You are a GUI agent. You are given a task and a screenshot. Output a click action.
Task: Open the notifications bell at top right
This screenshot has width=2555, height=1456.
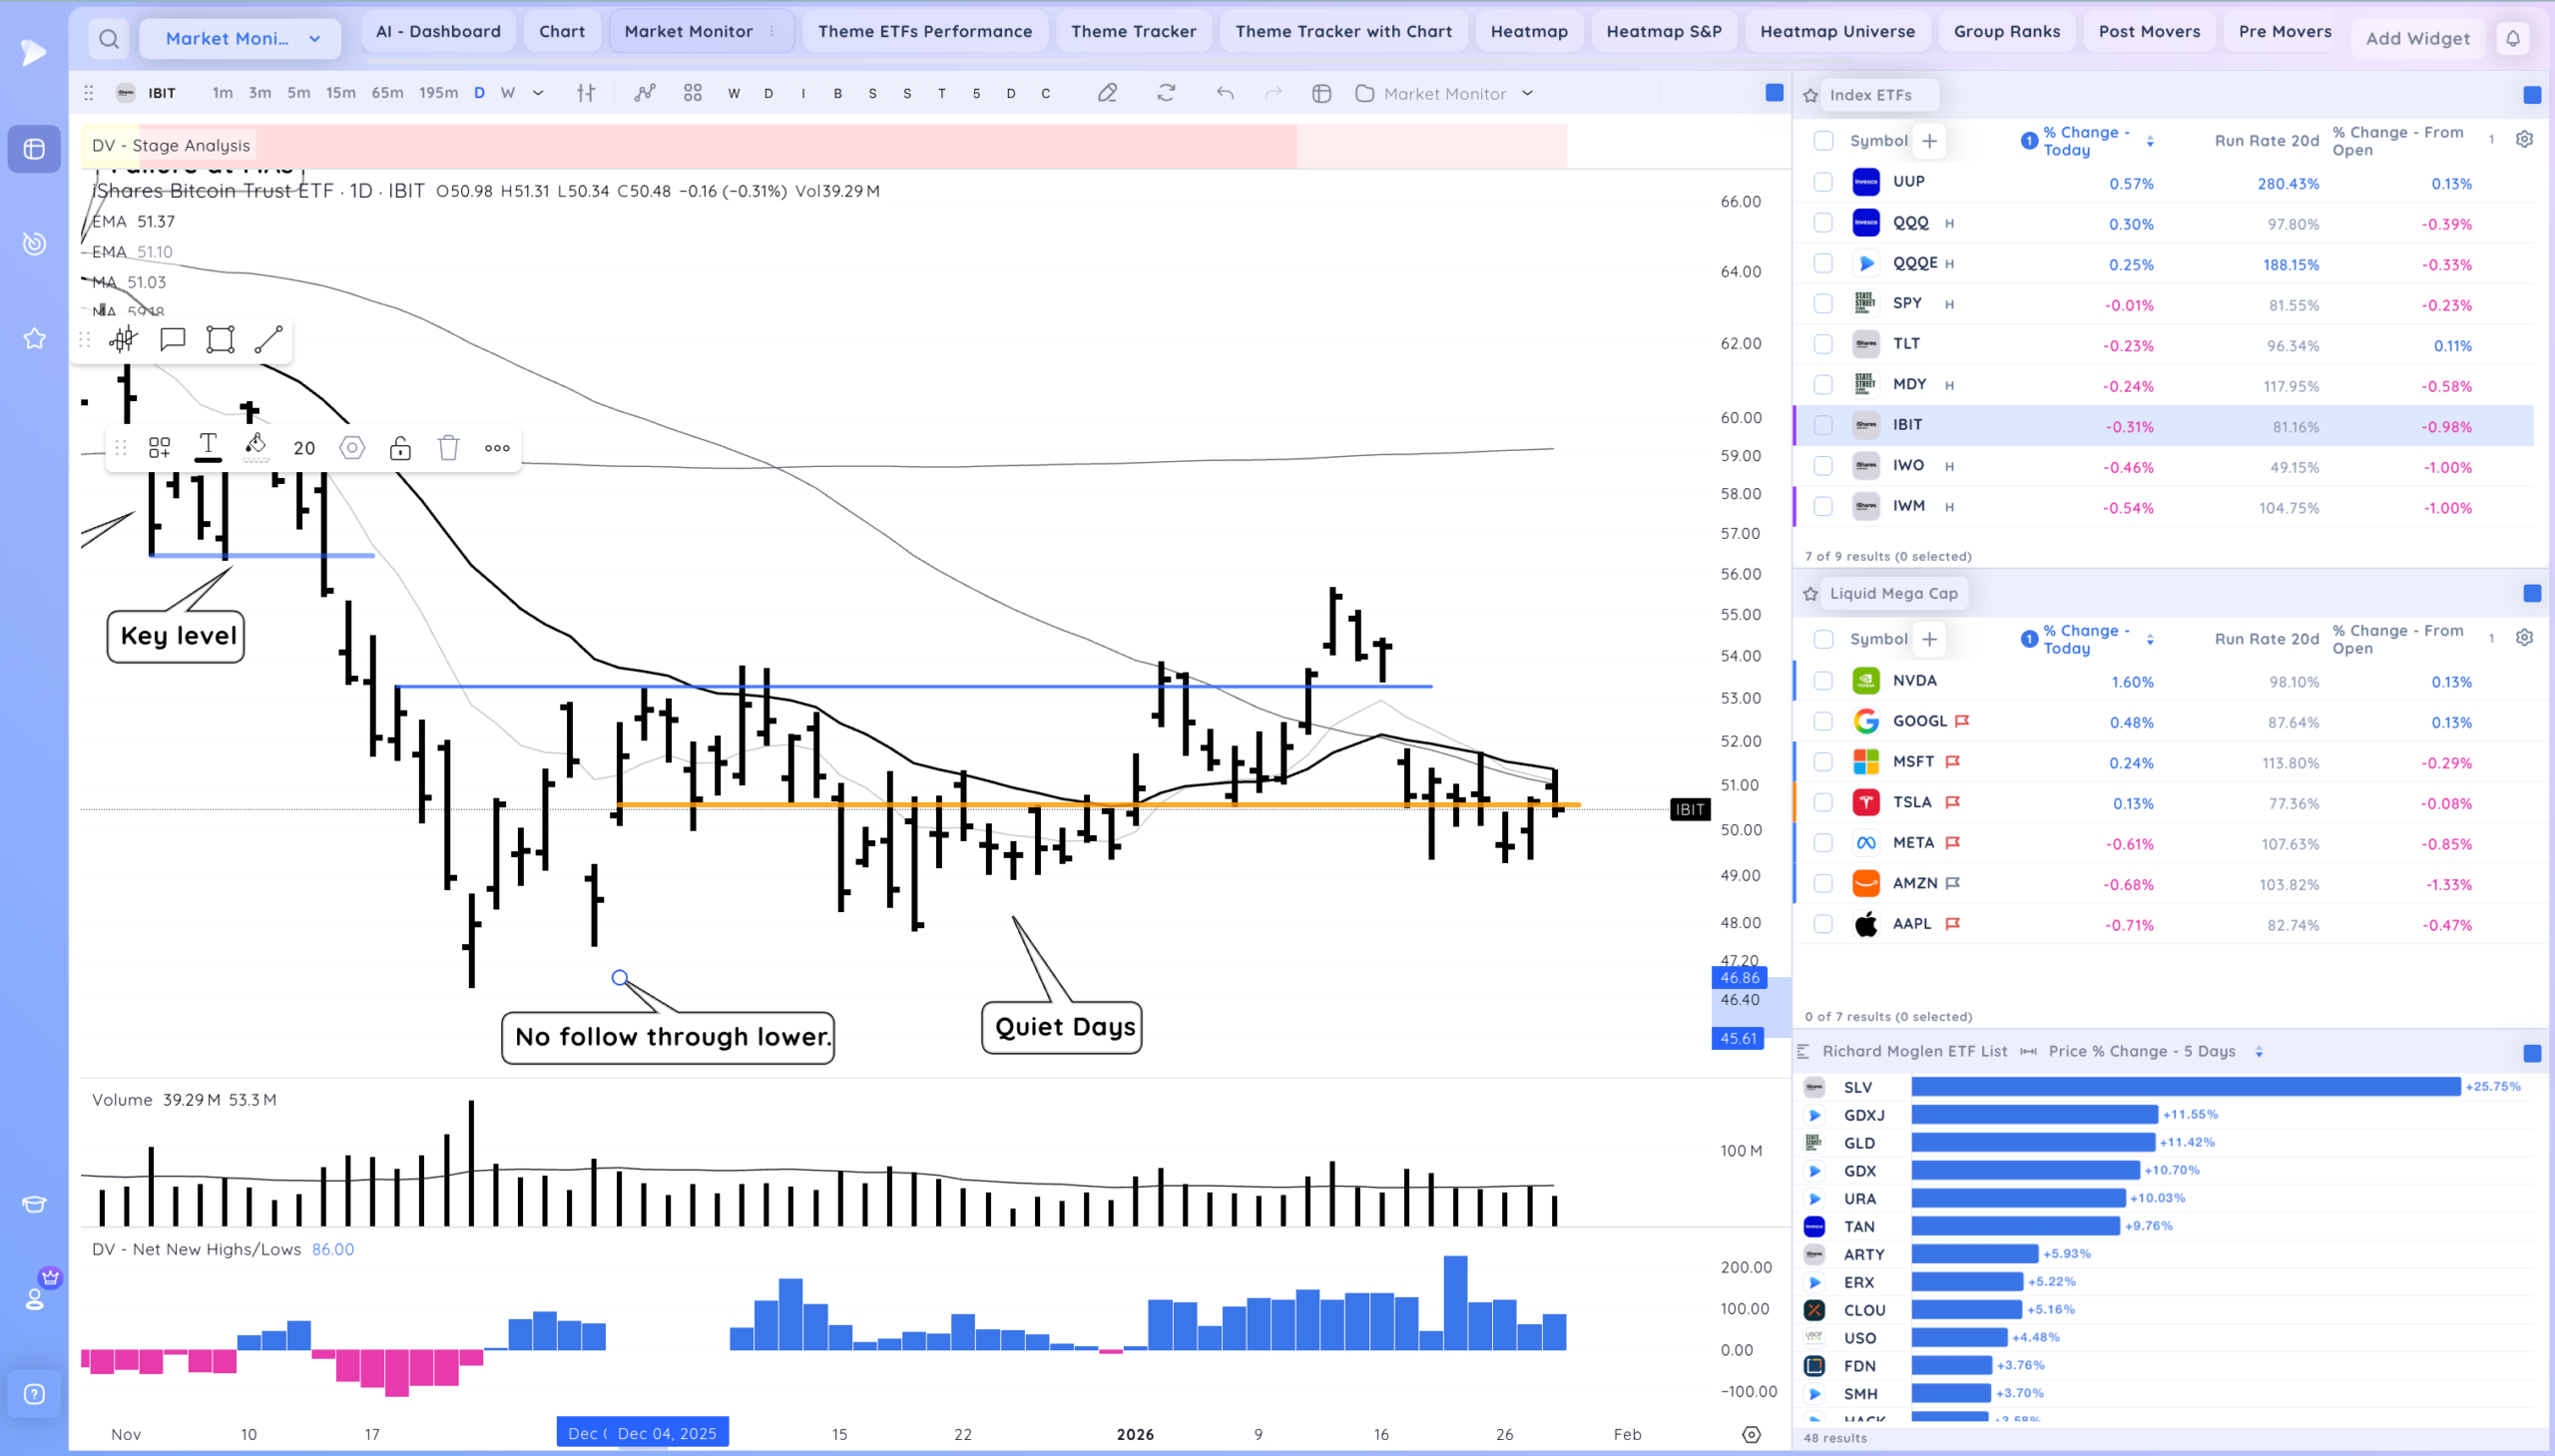(2513, 38)
